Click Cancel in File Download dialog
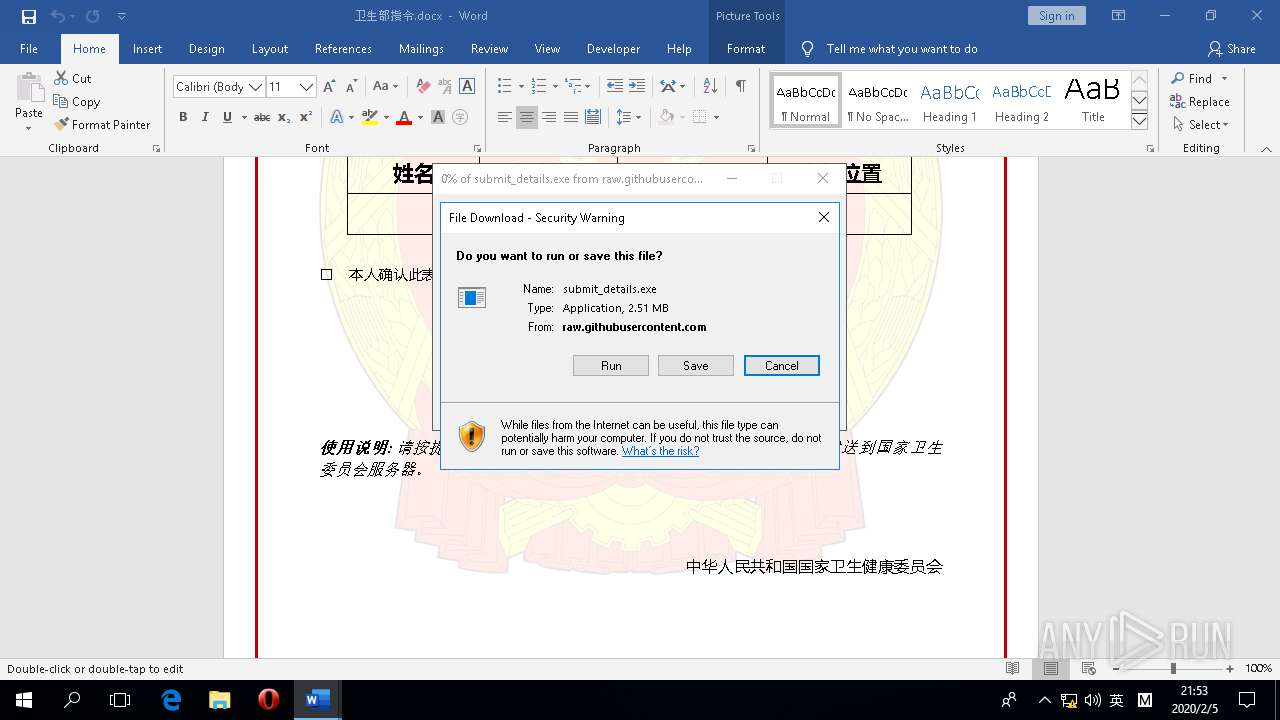Viewport: 1280px width, 720px height. pos(782,366)
